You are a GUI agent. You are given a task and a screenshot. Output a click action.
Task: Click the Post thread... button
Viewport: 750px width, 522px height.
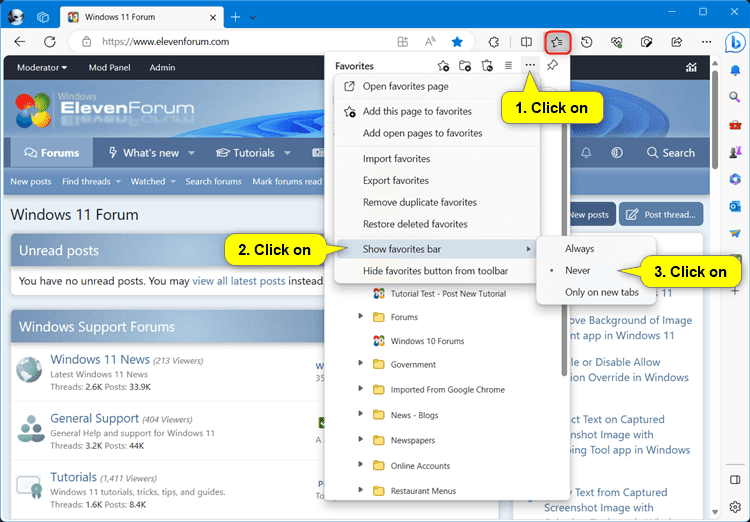click(x=661, y=214)
